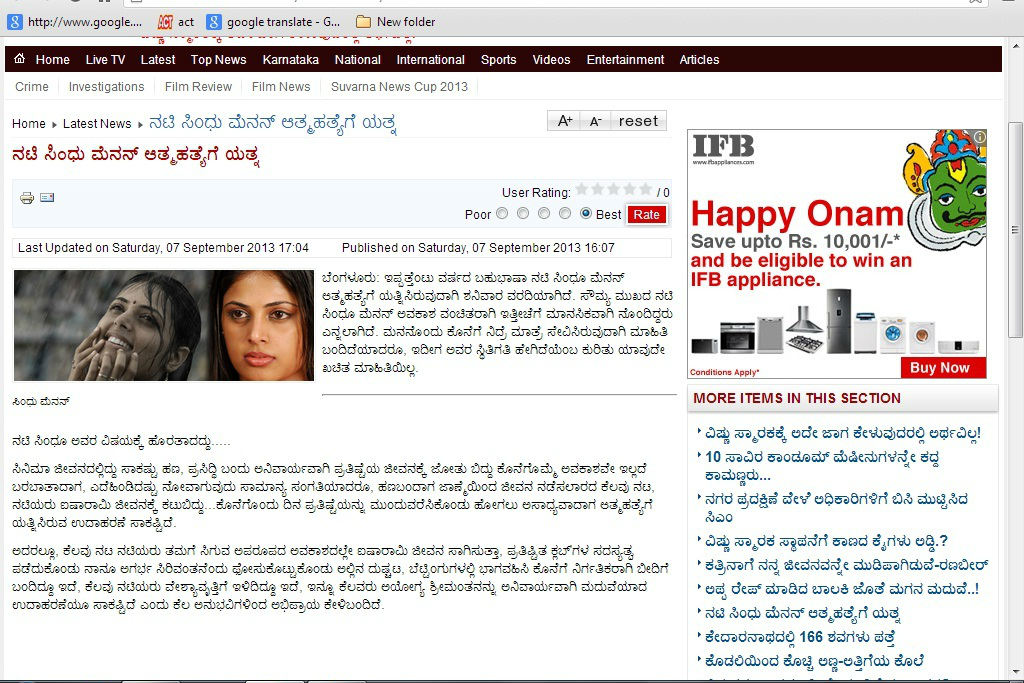Open the Entertainment menu item
This screenshot has height=683, width=1024.
[625, 59]
